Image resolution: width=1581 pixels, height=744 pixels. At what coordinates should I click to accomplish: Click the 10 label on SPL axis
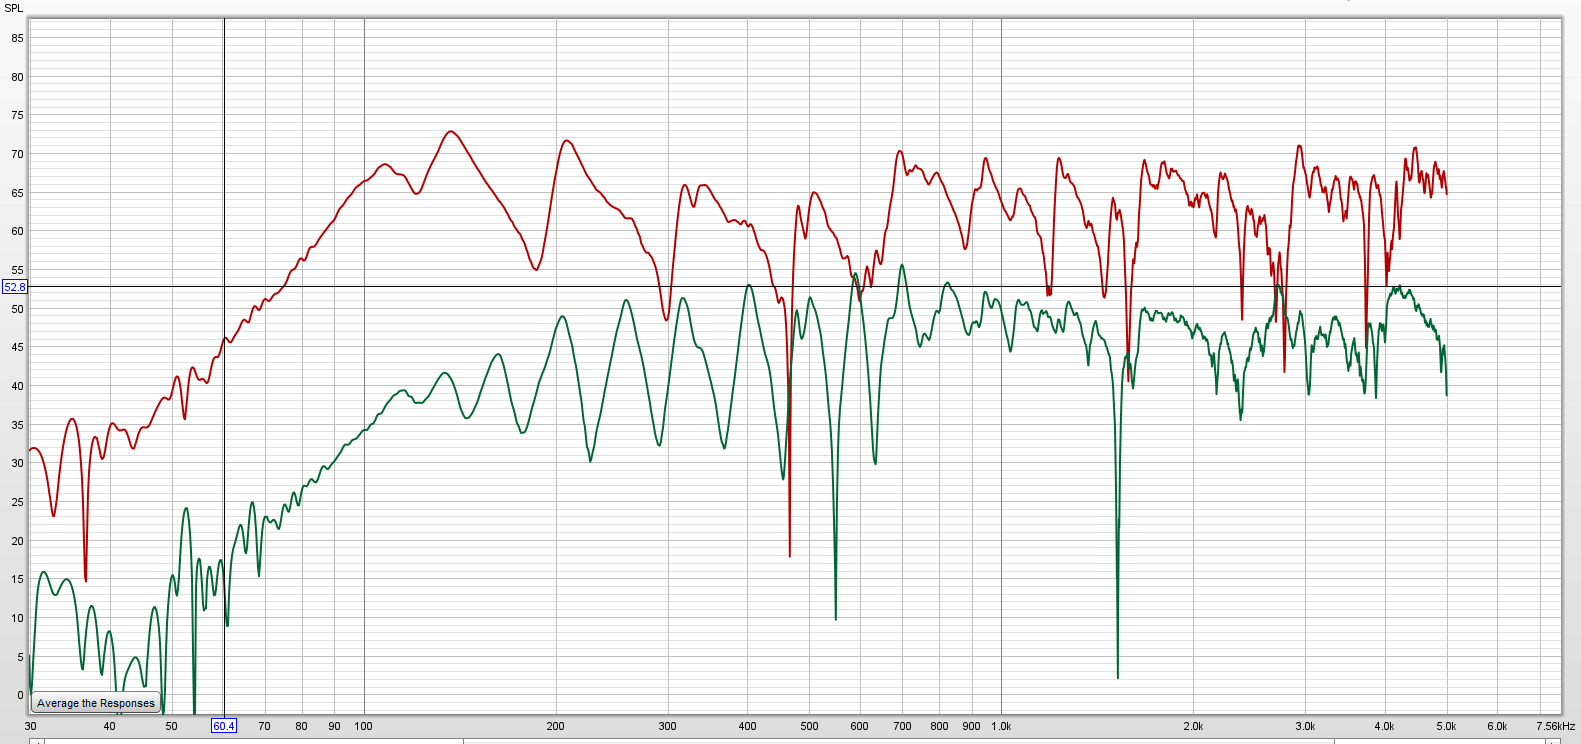click(x=17, y=618)
